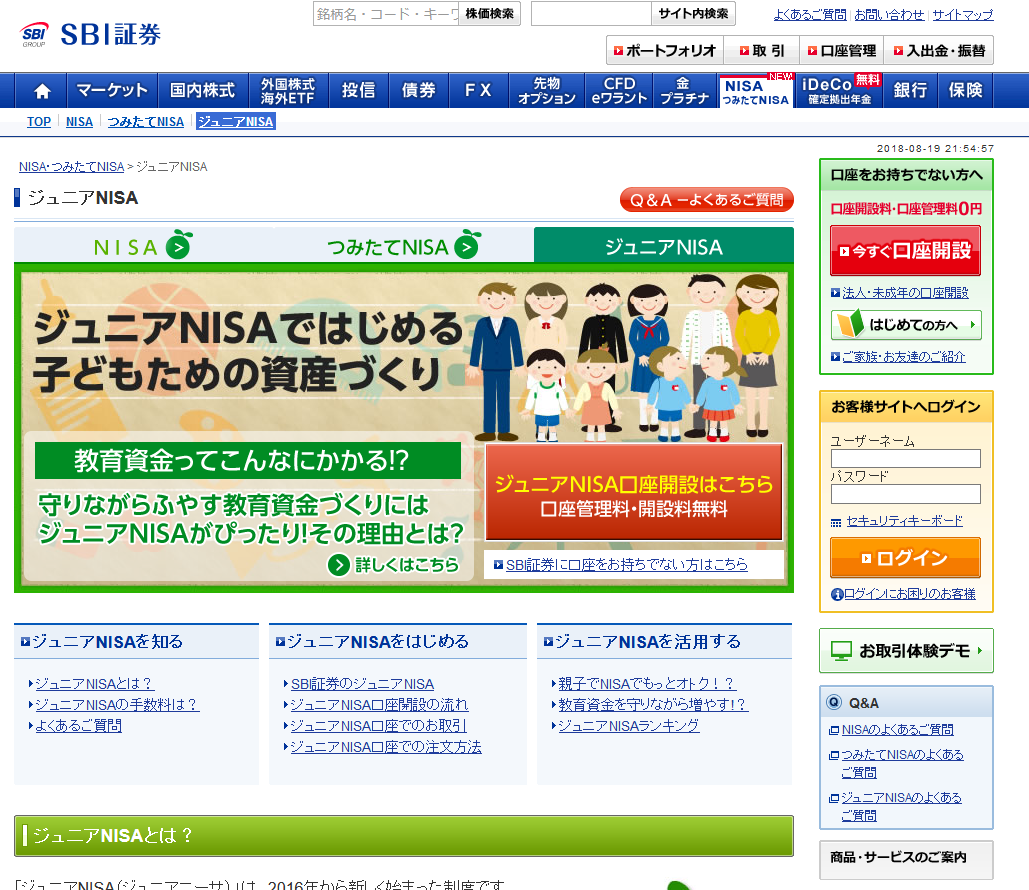1029x890 pixels.
Task: Click the 取引 button
Action: (762, 51)
